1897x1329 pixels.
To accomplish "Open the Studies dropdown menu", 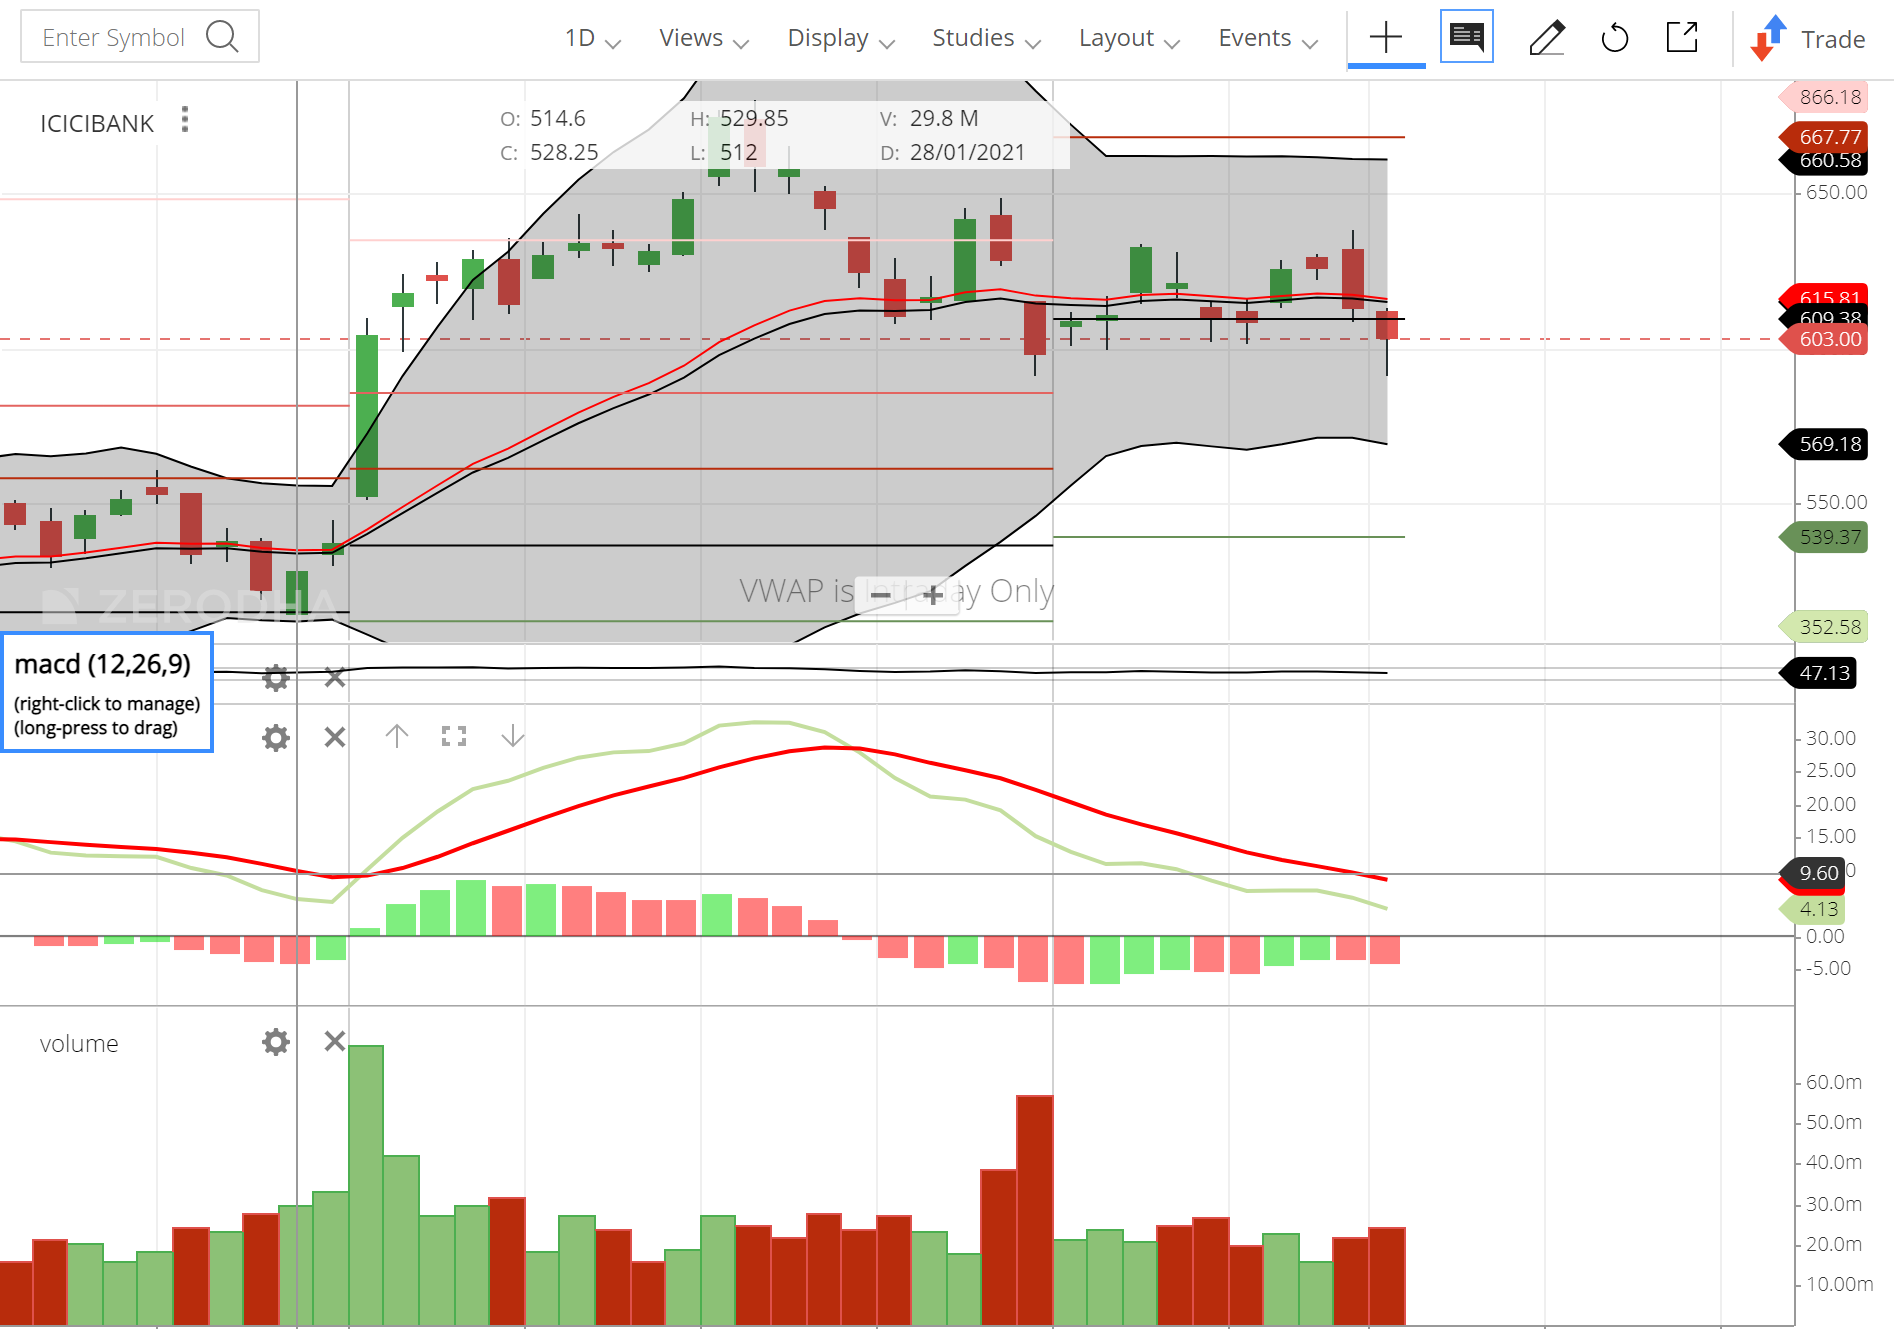I will click(x=986, y=39).
